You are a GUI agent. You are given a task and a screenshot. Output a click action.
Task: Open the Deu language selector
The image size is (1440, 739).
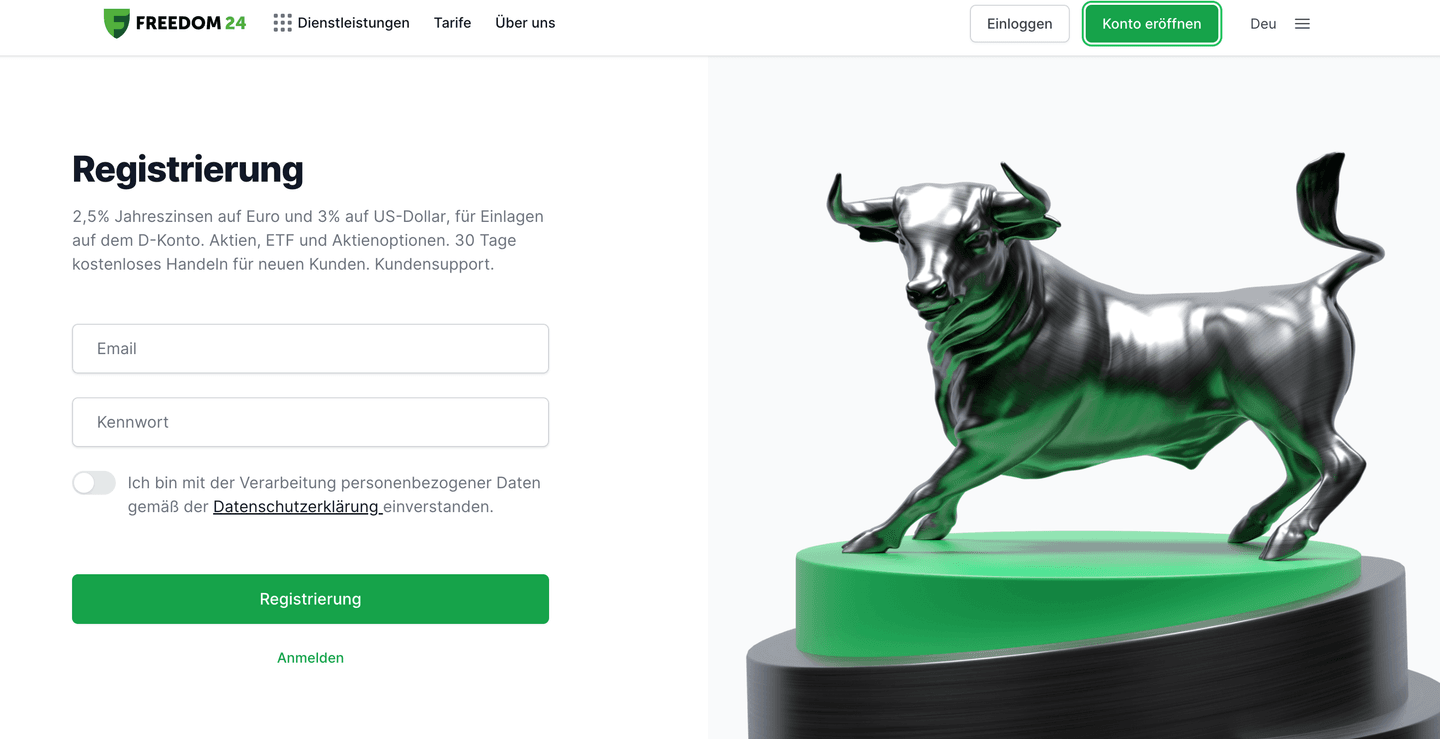coord(1263,24)
